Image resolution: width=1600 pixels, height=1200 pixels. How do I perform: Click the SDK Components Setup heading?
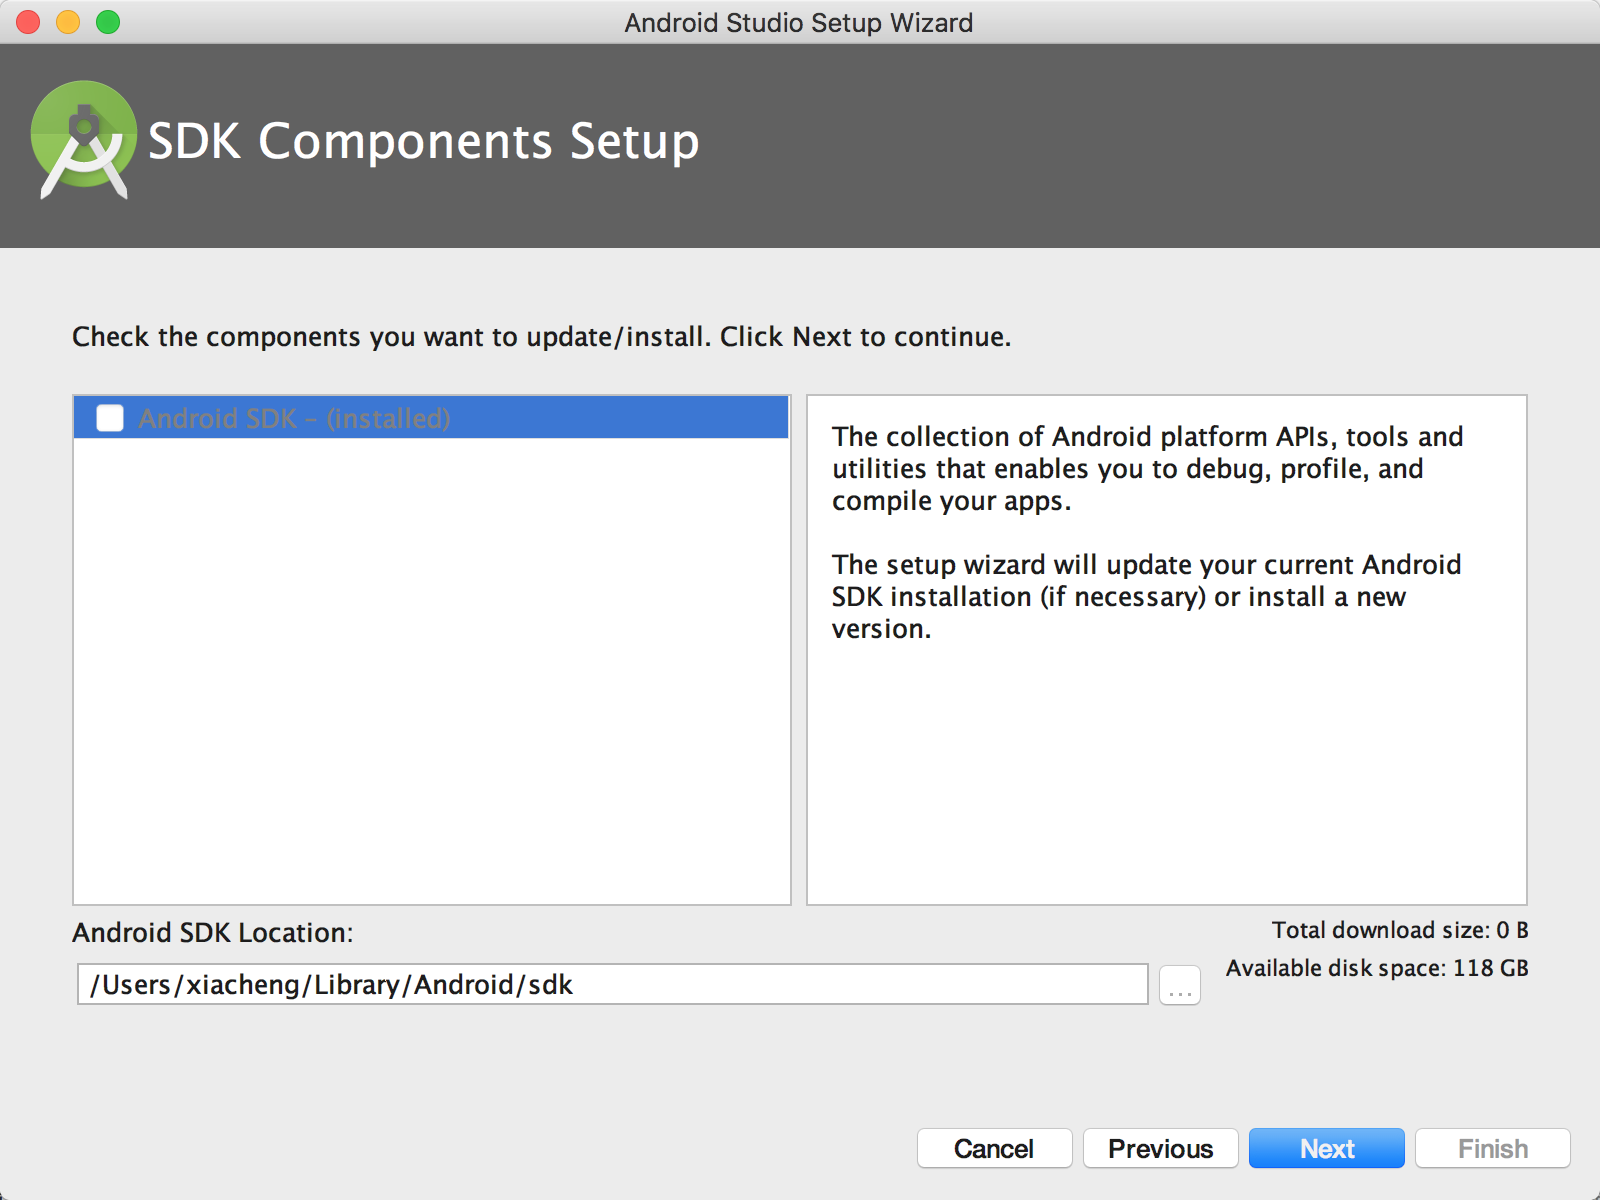(x=423, y=141)
